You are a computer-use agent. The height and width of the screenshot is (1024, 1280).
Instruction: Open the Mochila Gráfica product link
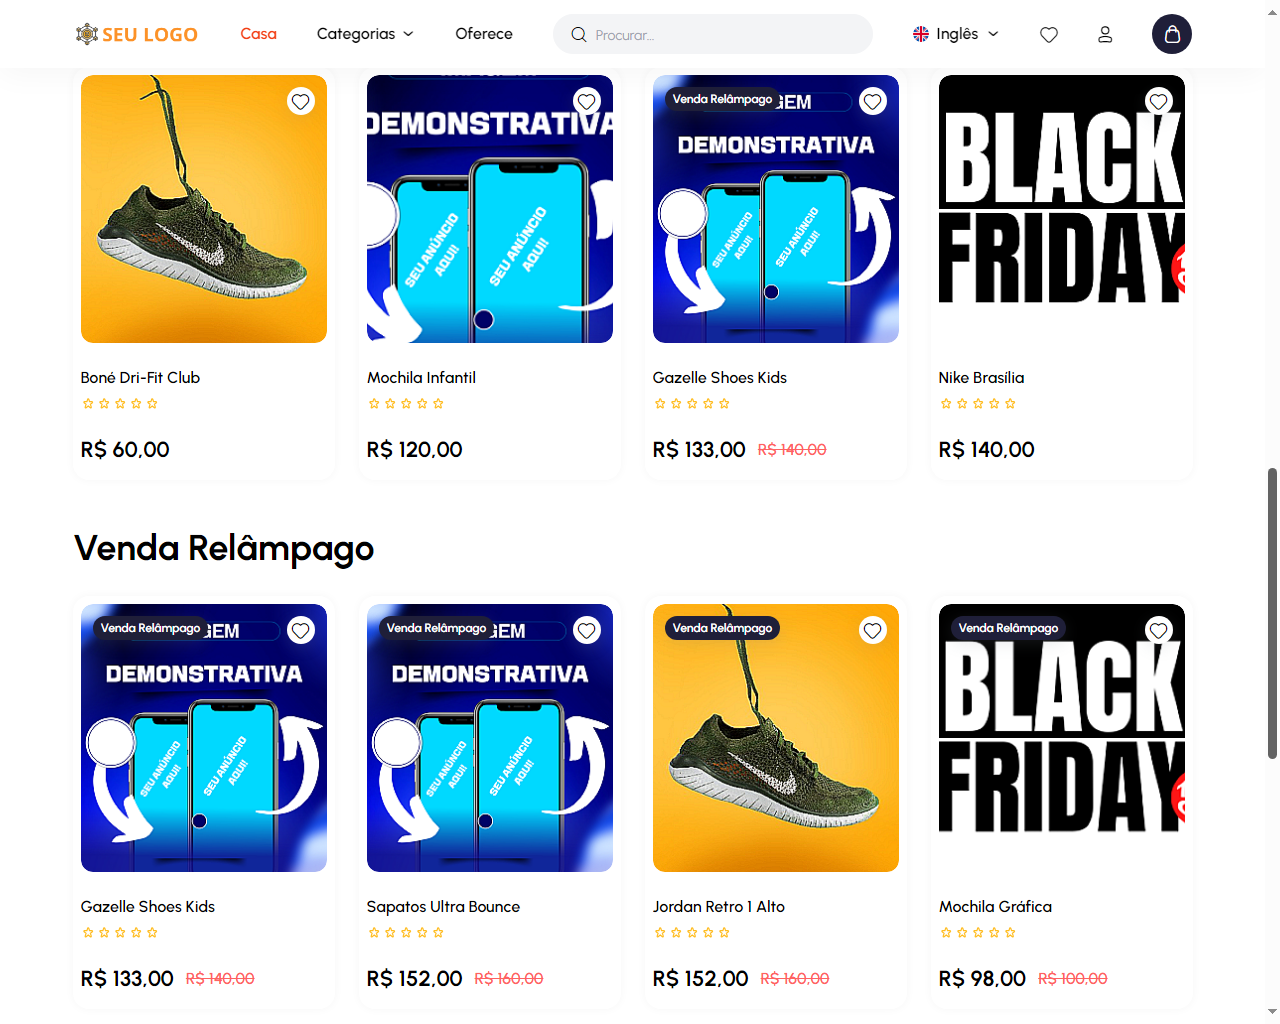995,907
